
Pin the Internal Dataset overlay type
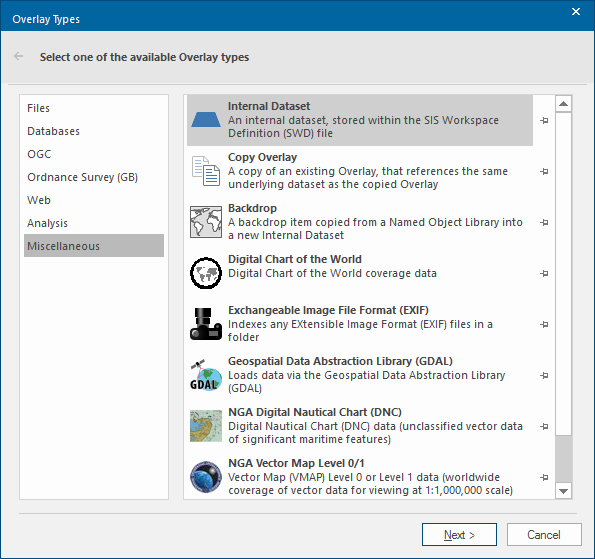(544, 120)
